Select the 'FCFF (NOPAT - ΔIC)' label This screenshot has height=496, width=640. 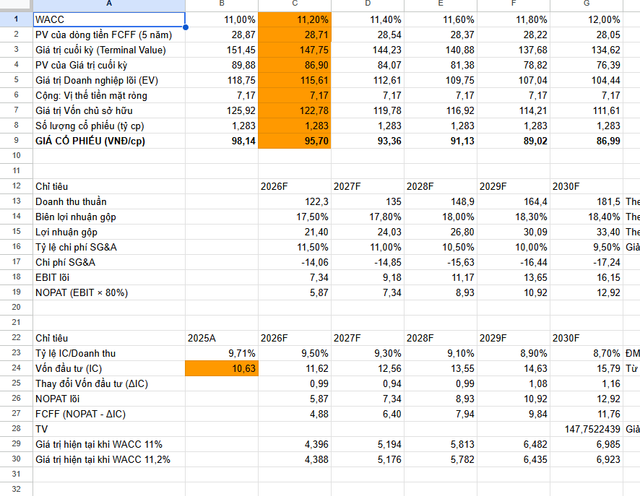80,414
